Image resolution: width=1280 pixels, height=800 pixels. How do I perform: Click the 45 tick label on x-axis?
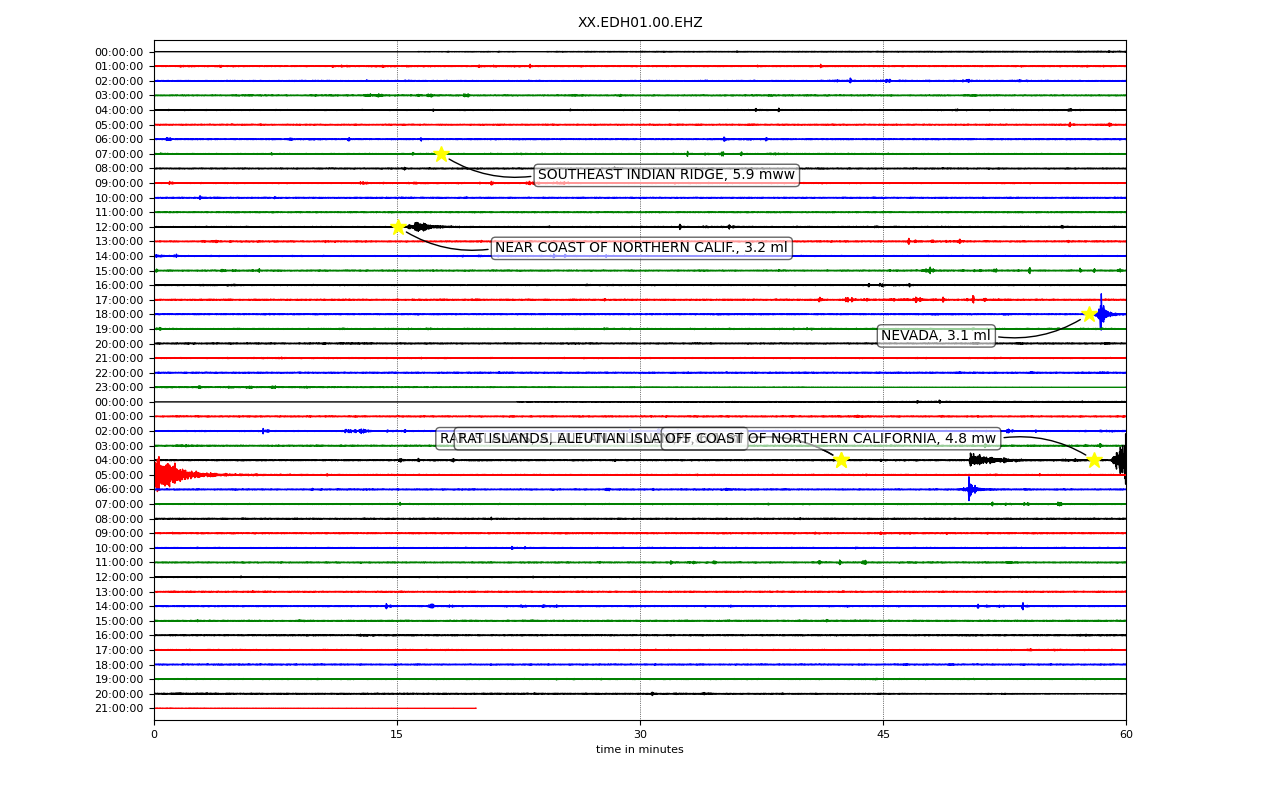[883, 735]
